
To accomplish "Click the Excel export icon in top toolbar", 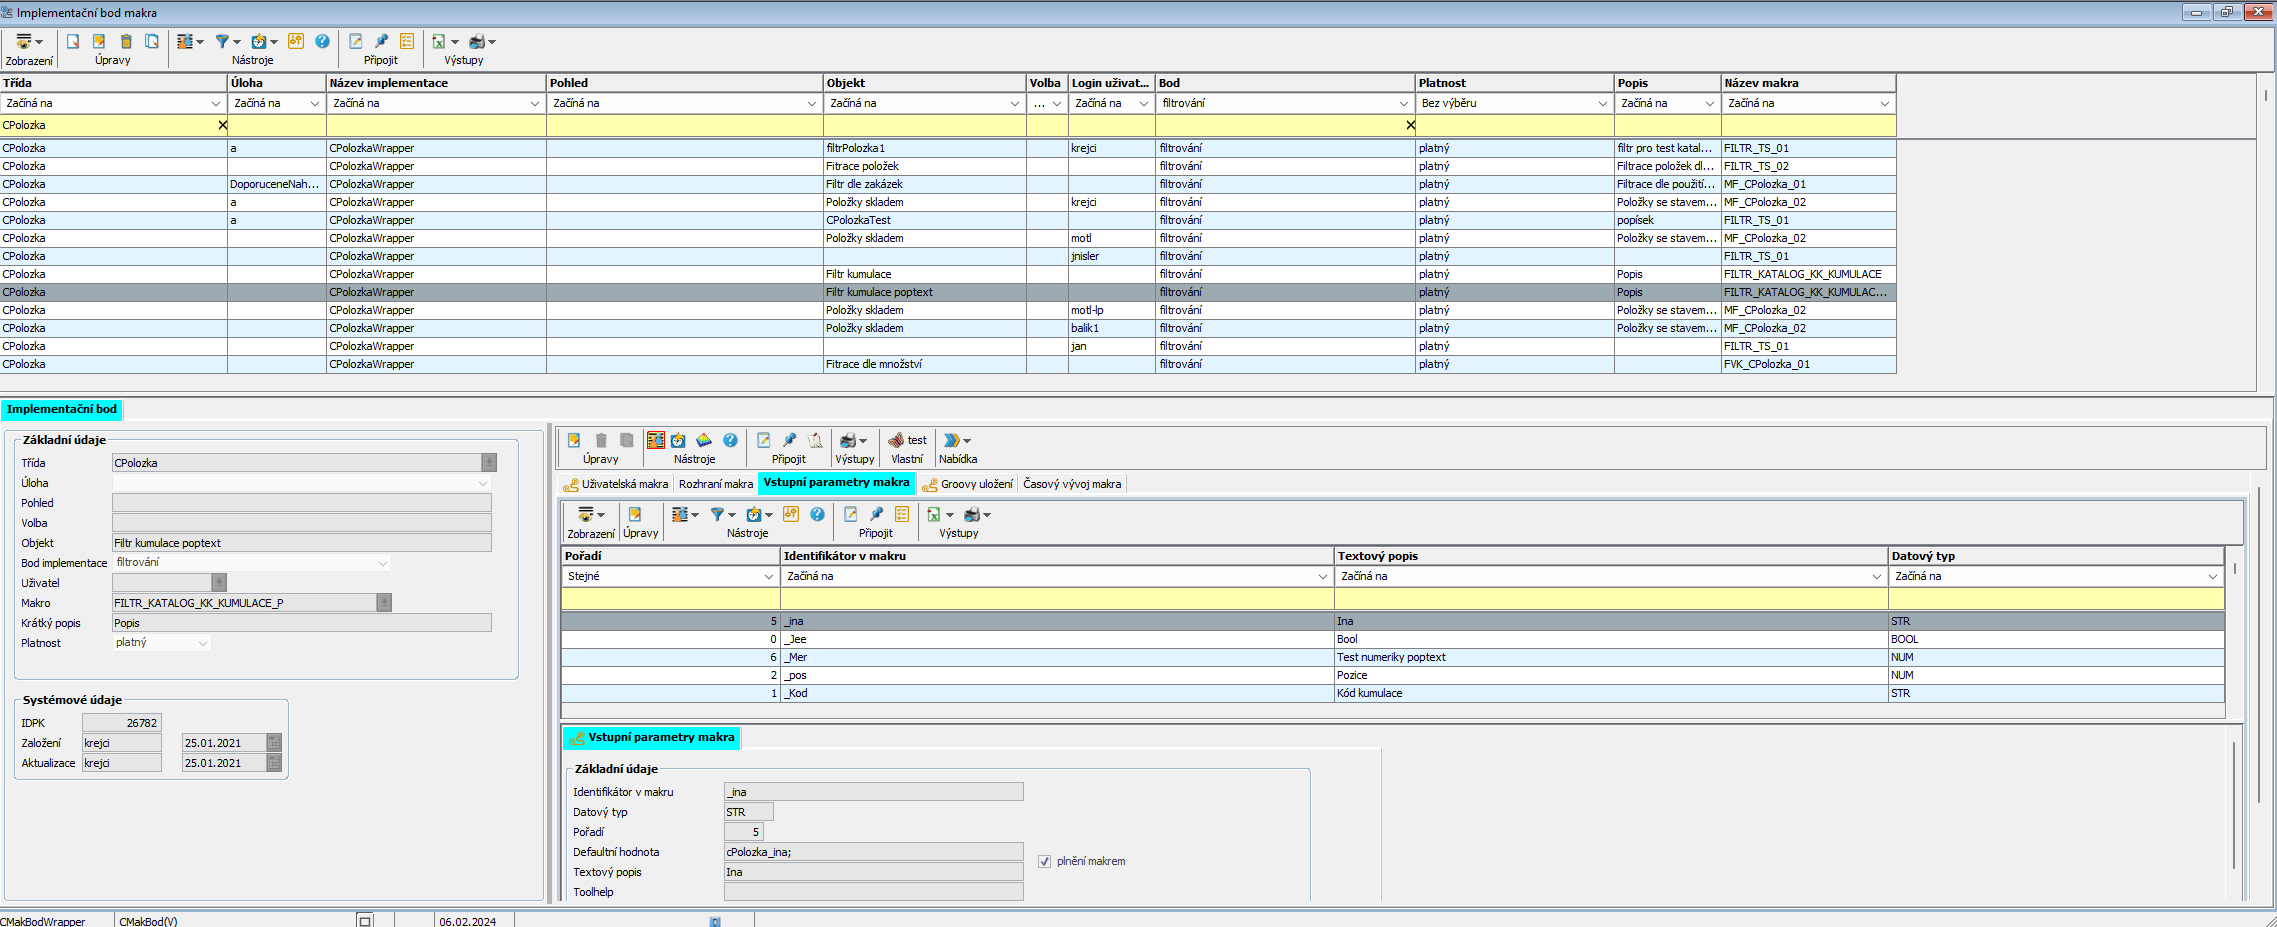I will pyautogui.click(x=438, y=41).
